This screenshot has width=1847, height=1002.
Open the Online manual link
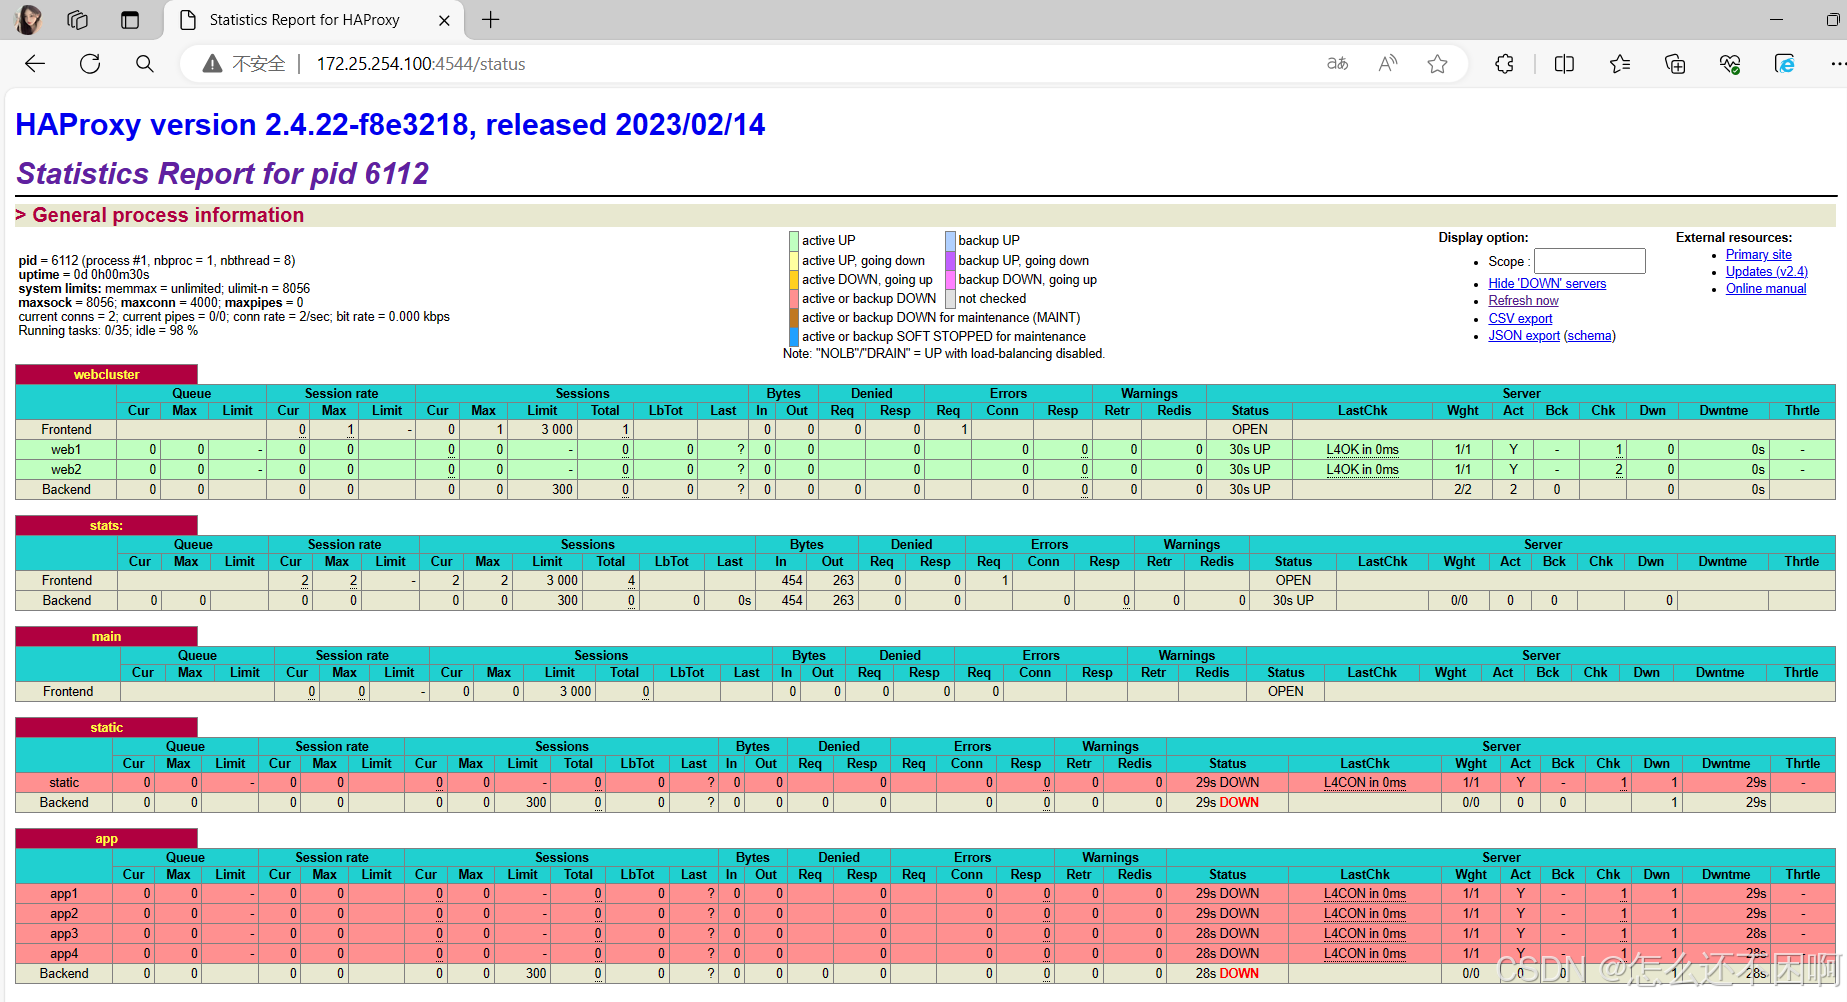(1766, 289)
